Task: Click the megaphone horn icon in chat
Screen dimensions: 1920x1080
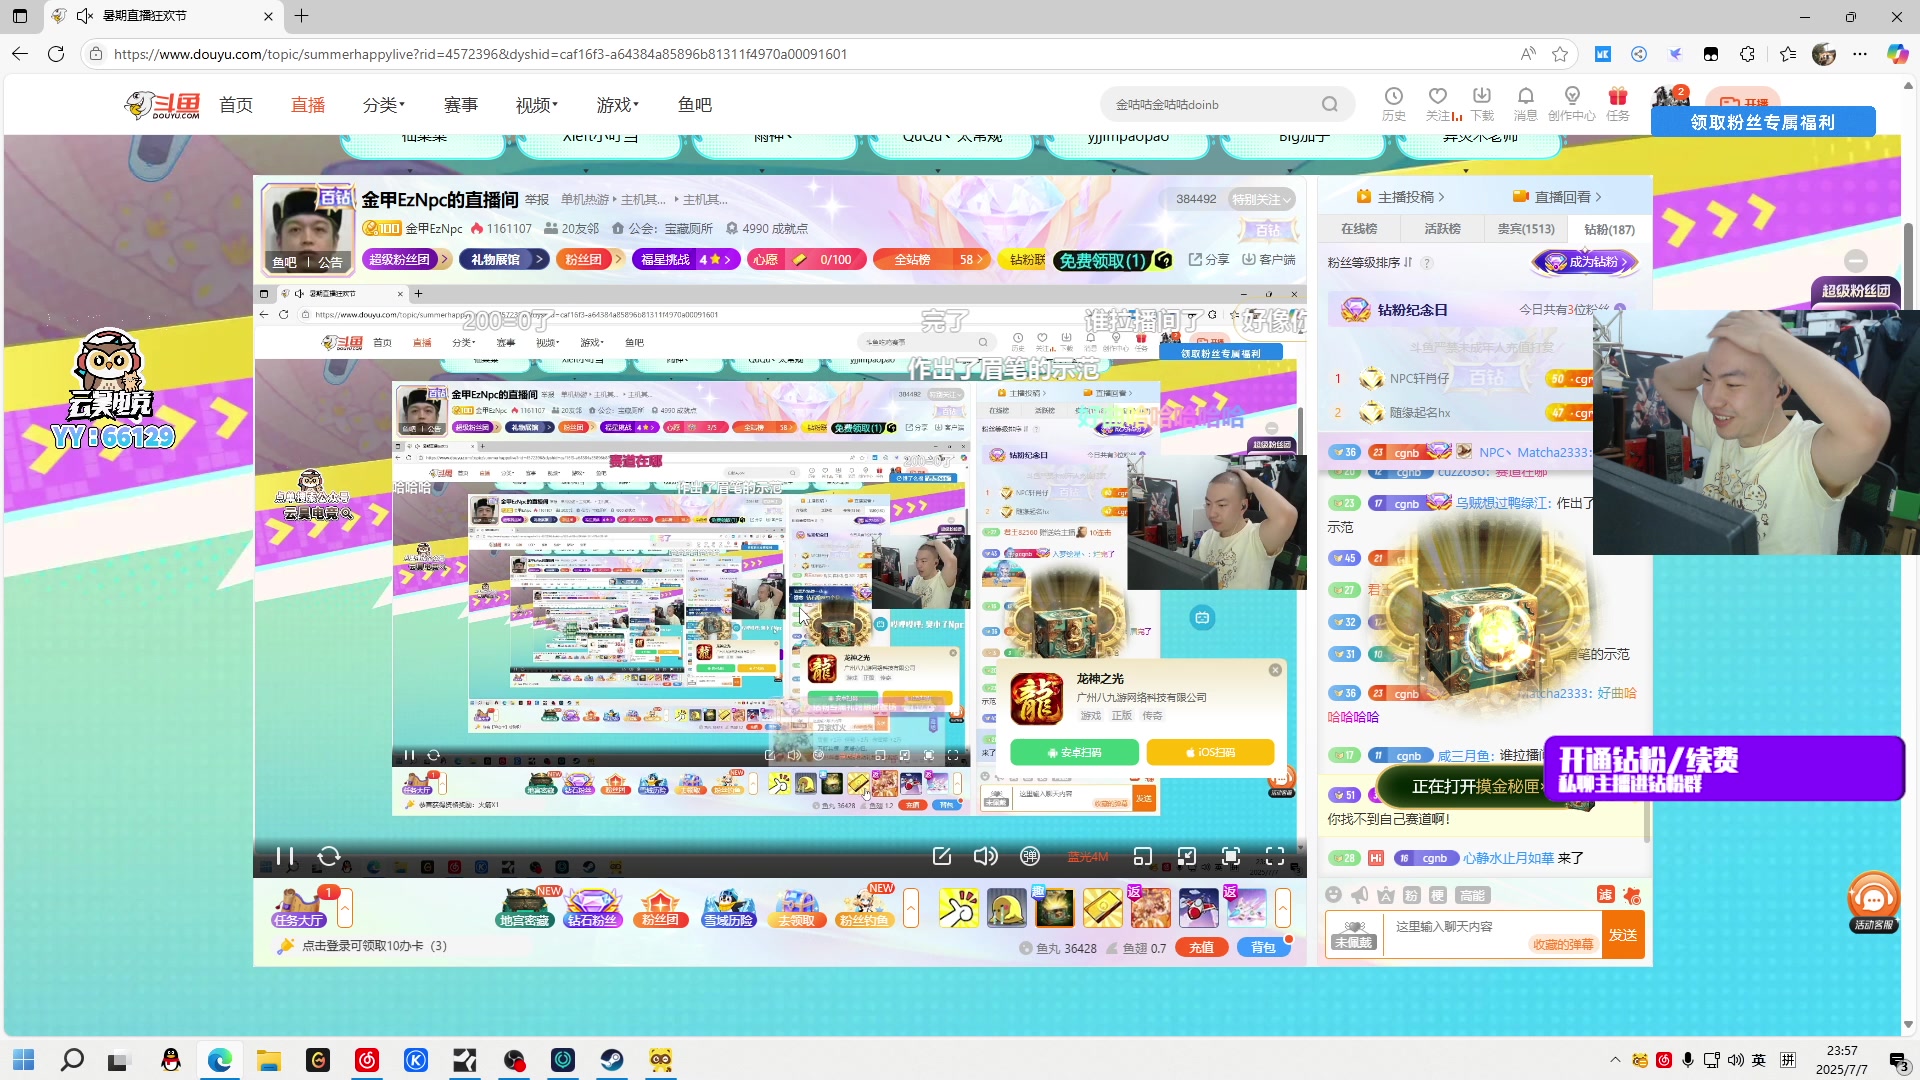Action: (x=1359, y=895)
